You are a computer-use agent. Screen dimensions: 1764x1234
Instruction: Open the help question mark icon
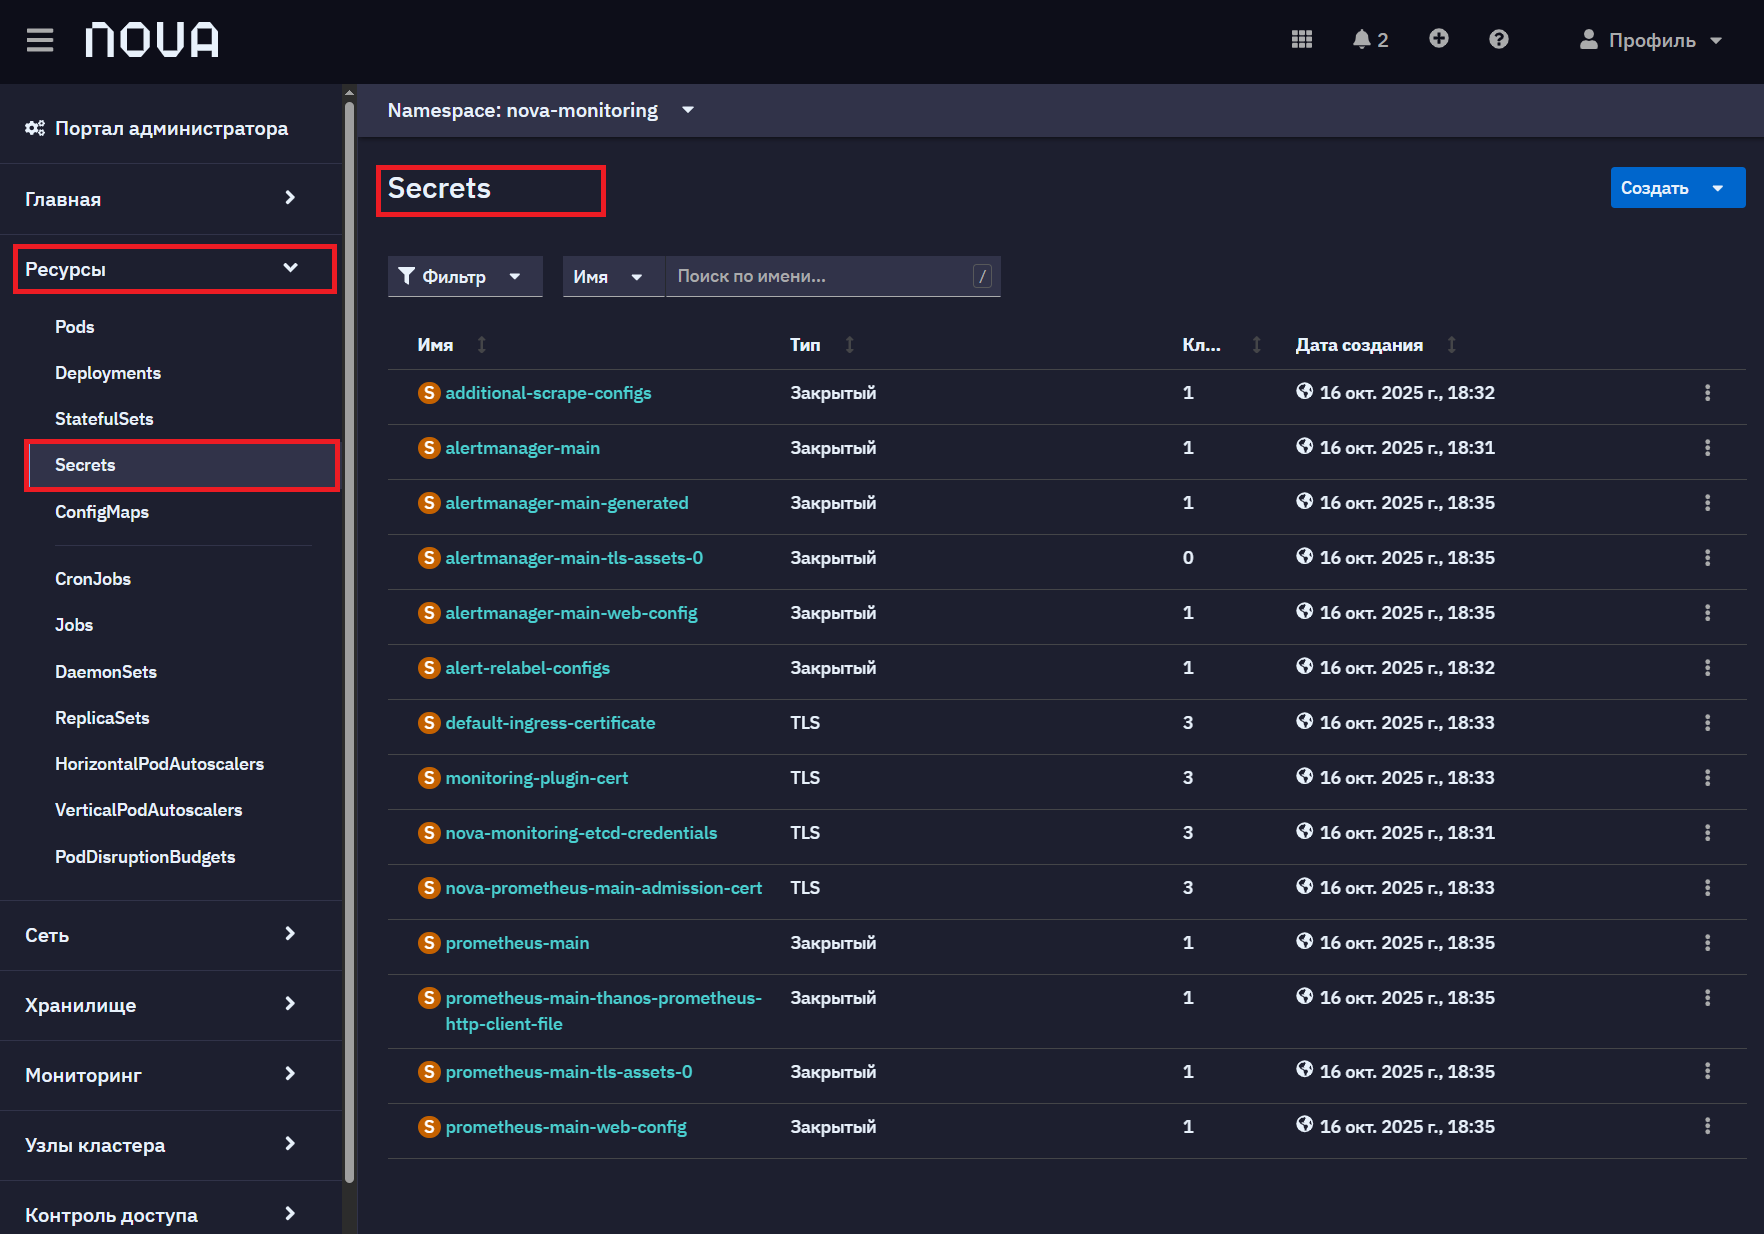tap(1498, 39)
